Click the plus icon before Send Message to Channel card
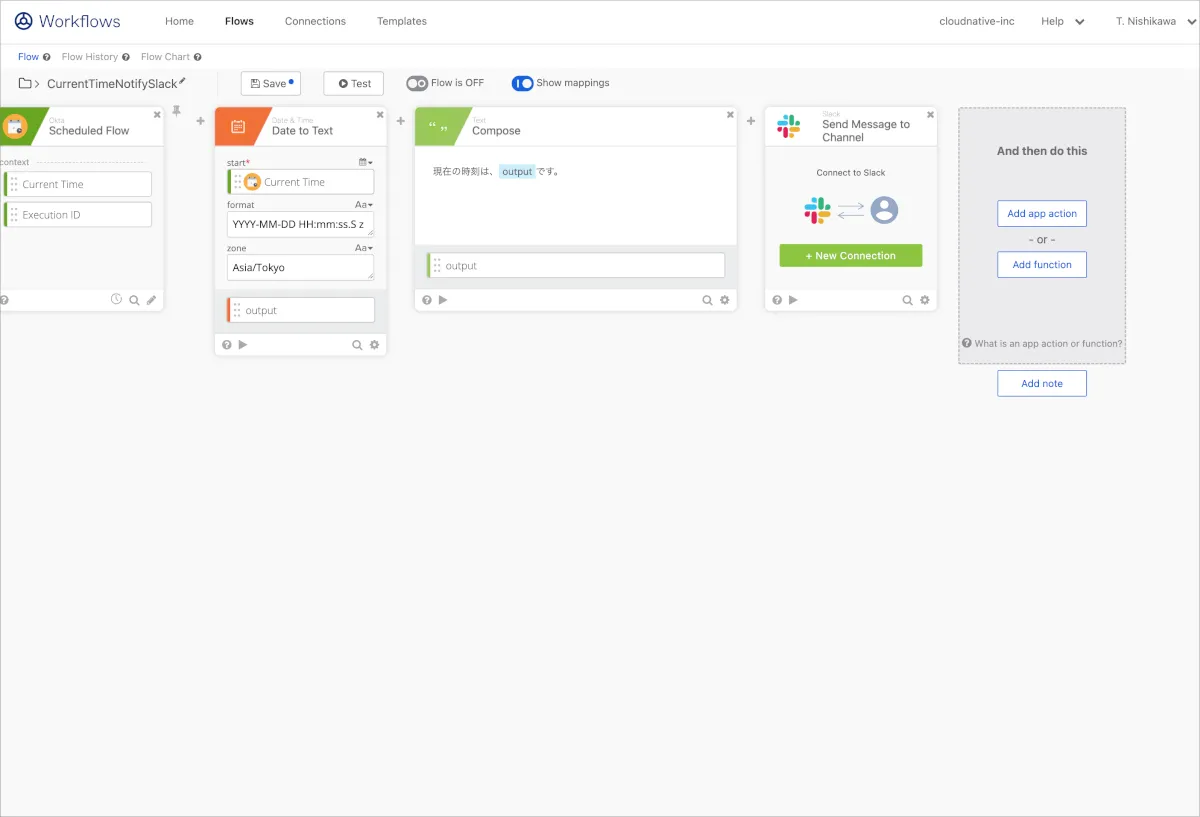 pos(751,121)
